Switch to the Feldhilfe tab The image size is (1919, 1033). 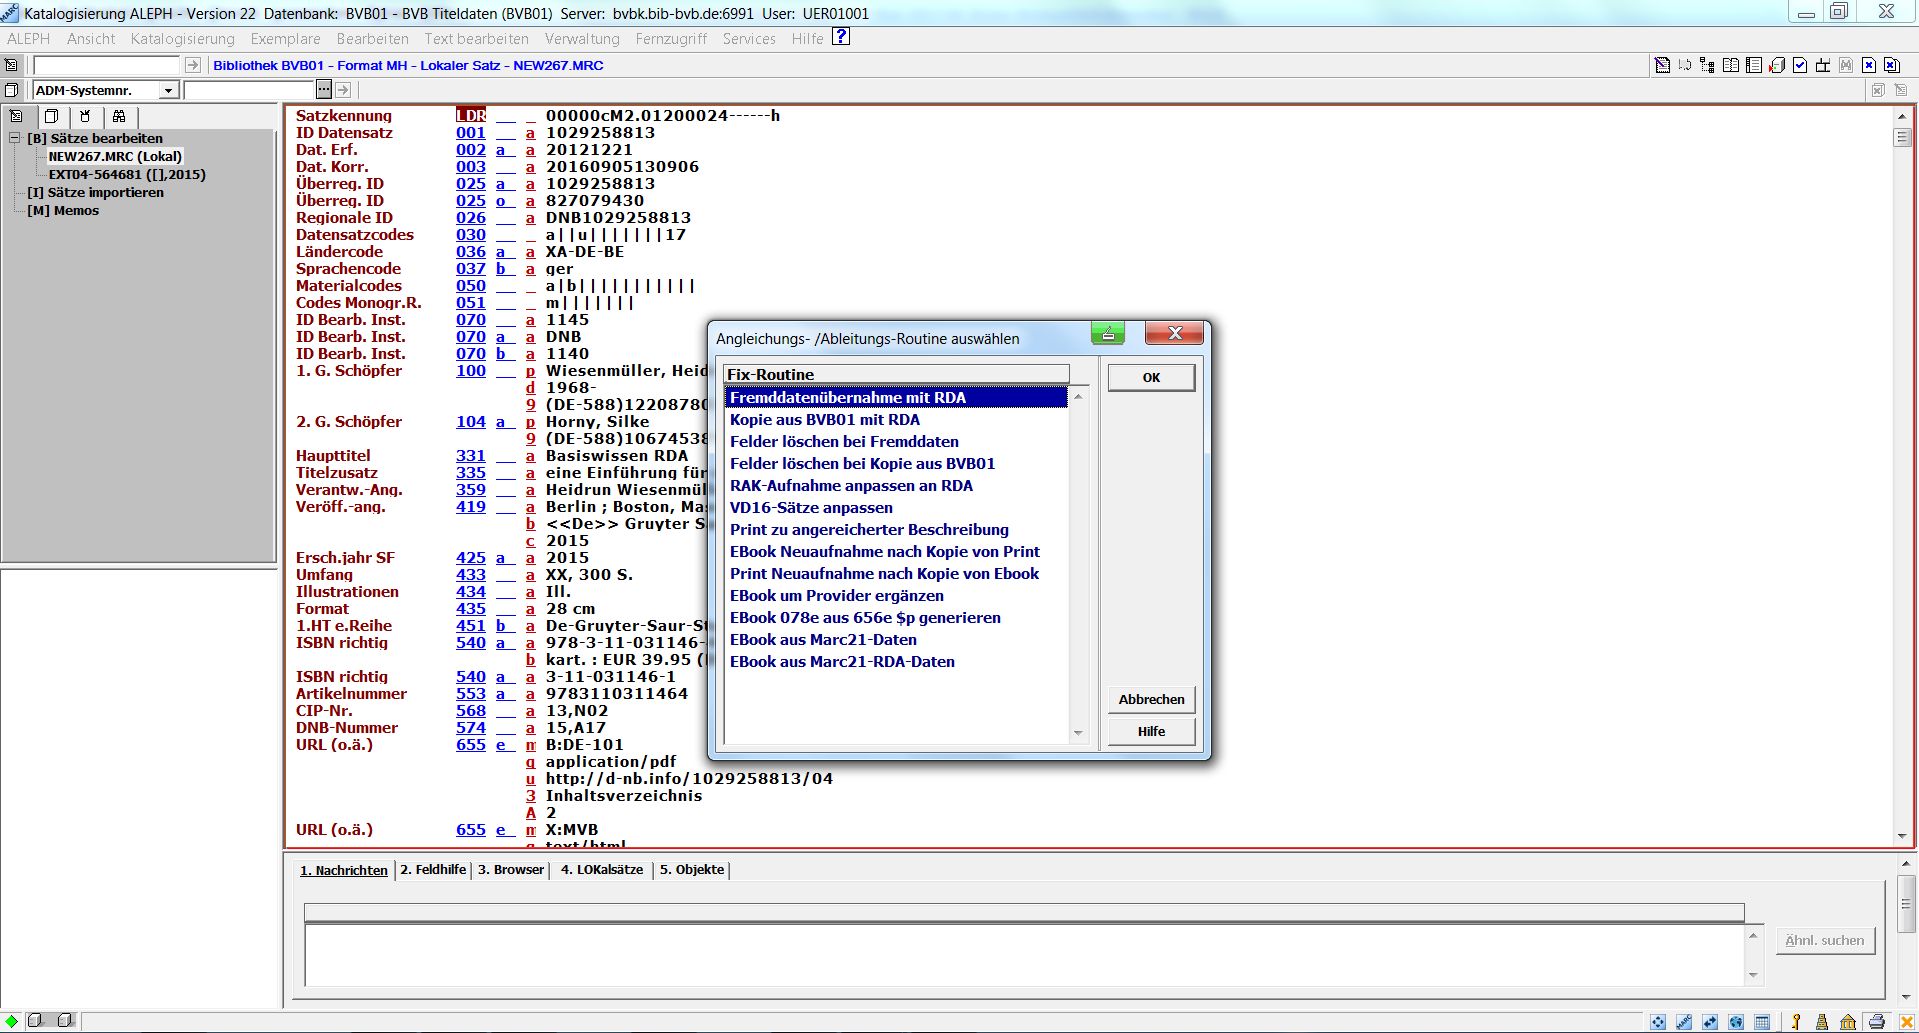click(433, 869)
